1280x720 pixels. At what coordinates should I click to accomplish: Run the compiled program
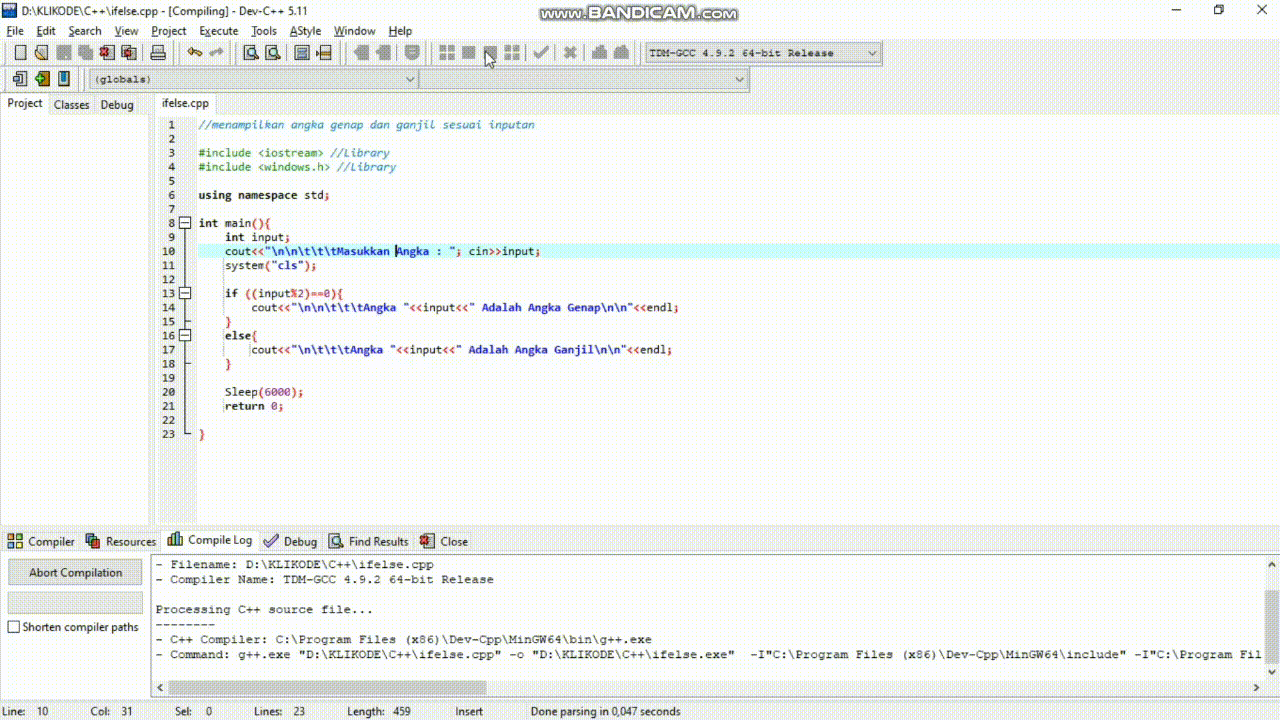[467, 53]
